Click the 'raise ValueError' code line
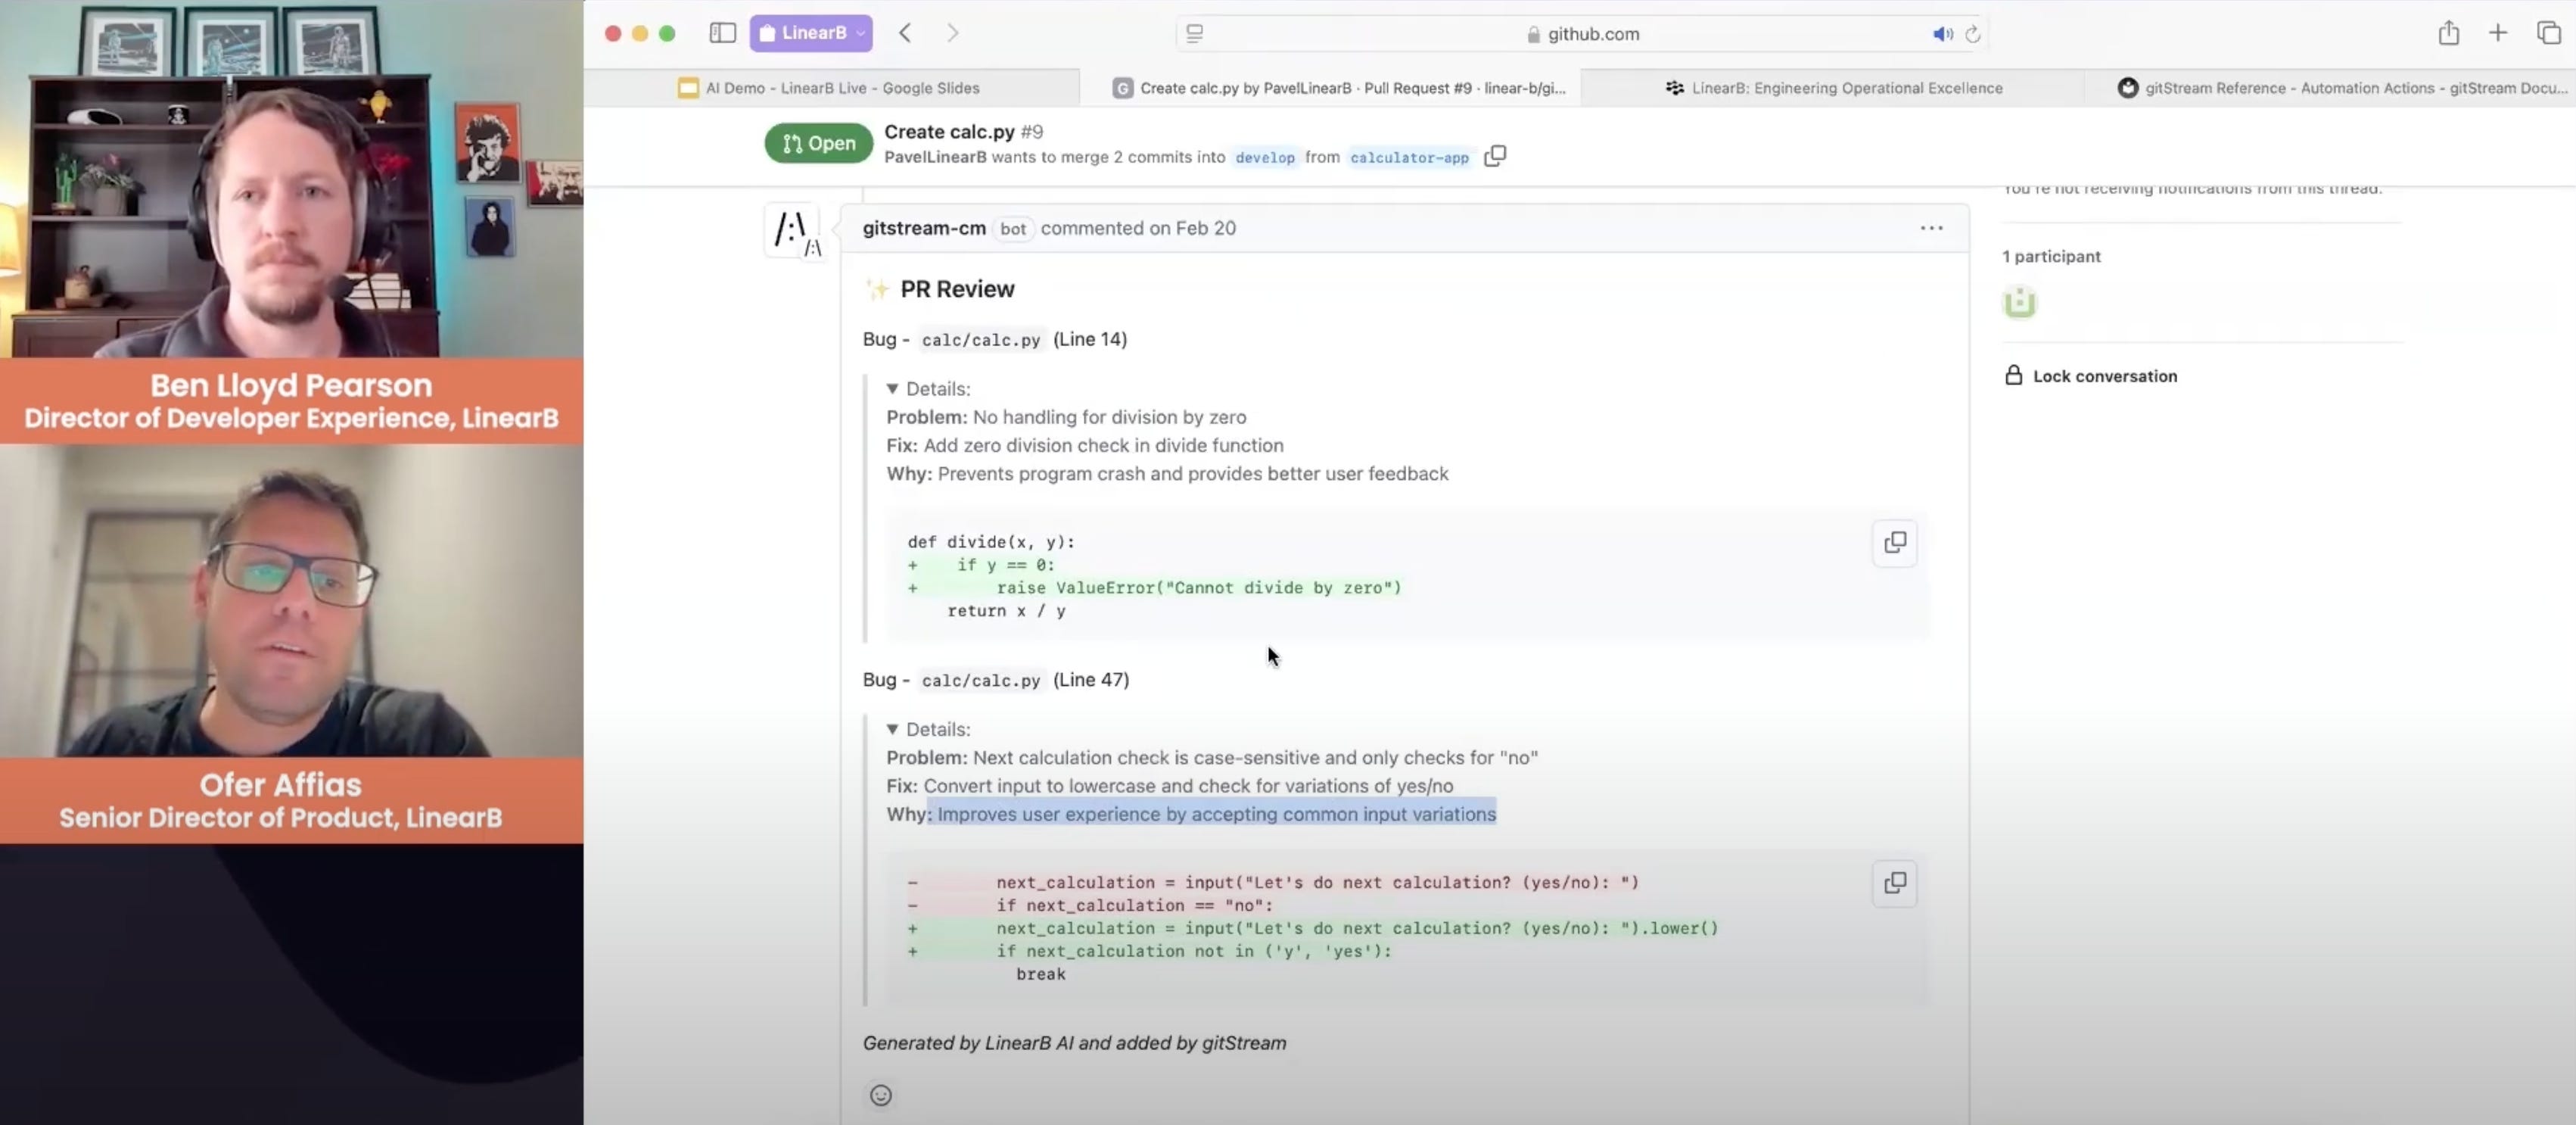The width and height of the screenshot is (2576, 1125). [1199, 588]
